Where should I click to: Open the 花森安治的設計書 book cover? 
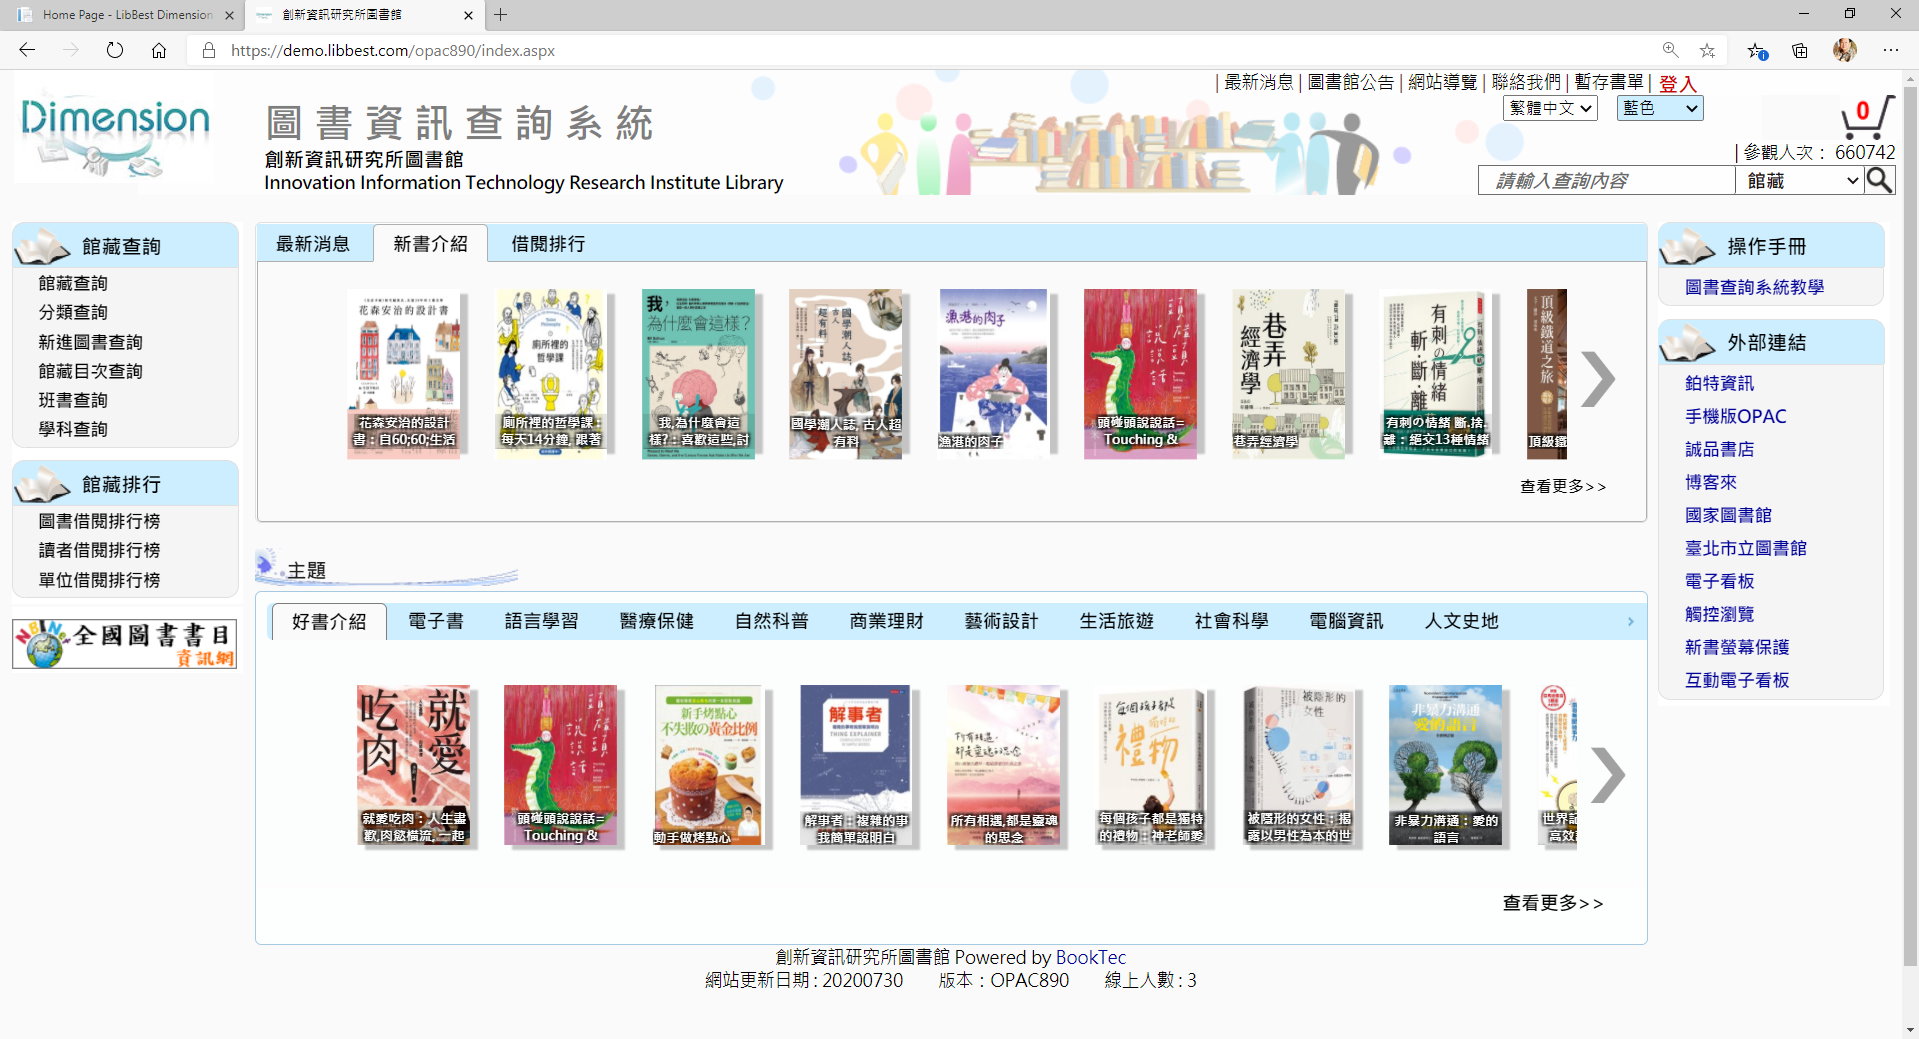tap(404, 374)
